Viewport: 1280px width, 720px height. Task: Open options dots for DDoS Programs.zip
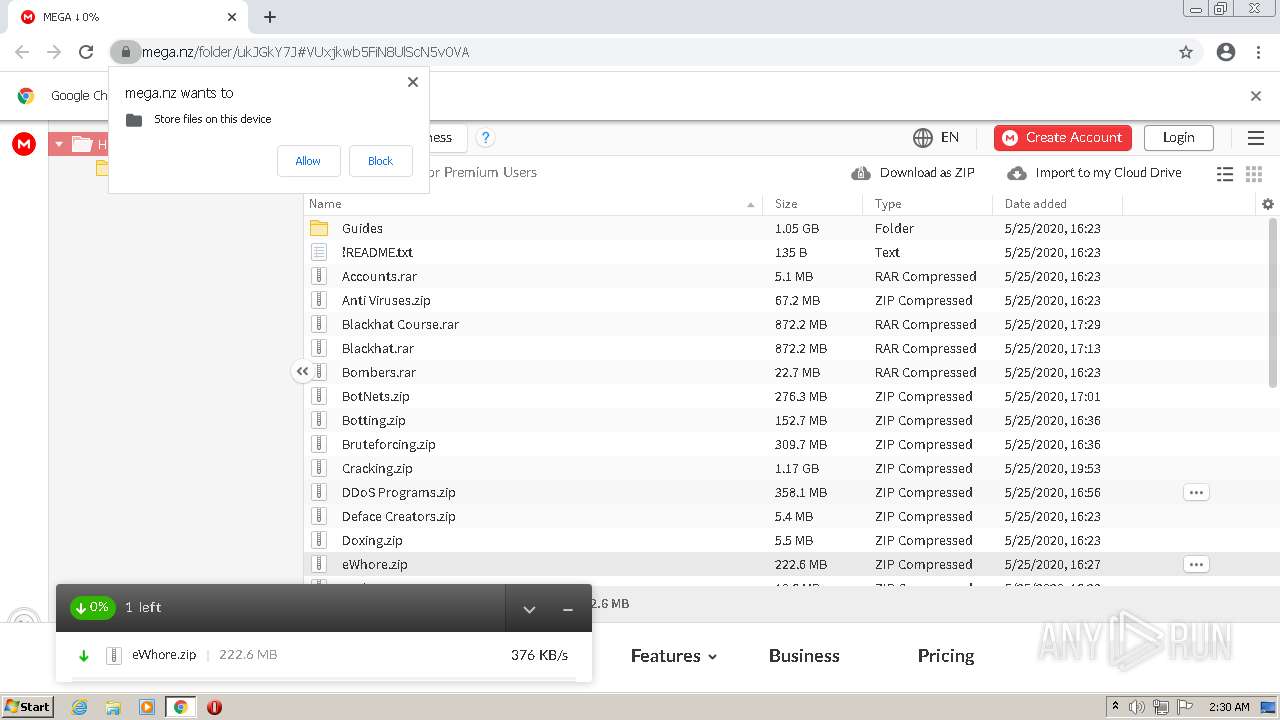(1196, 492)
